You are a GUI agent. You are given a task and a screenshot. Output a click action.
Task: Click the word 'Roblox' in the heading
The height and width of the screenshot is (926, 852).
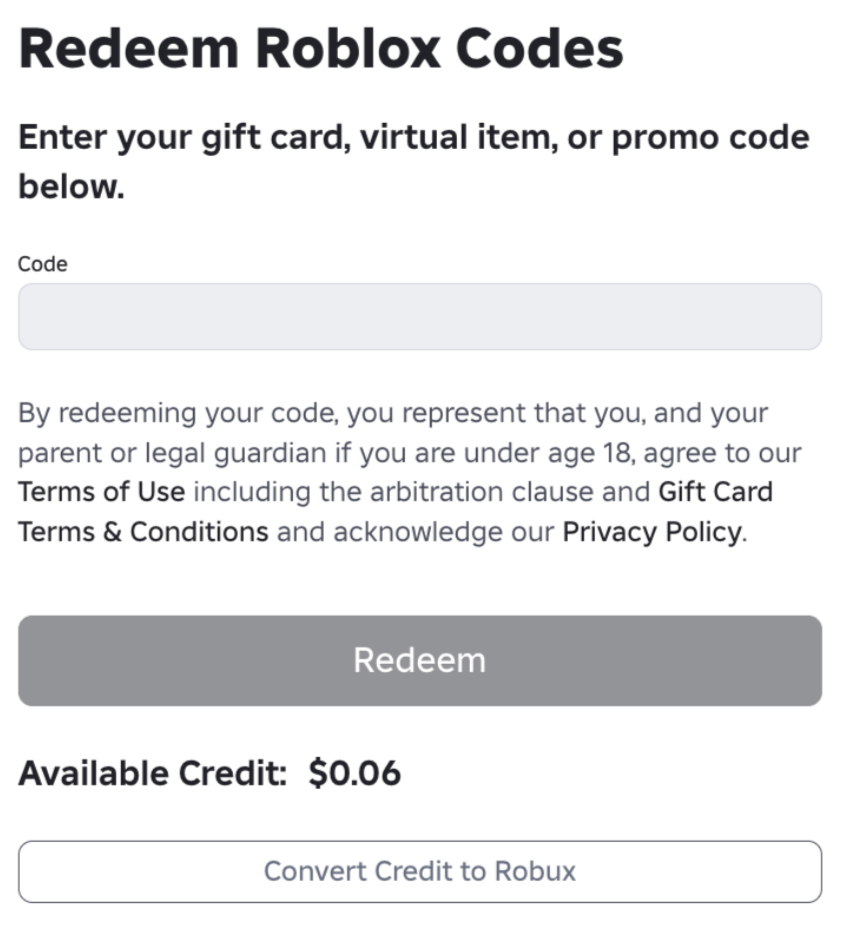[348, 48]
